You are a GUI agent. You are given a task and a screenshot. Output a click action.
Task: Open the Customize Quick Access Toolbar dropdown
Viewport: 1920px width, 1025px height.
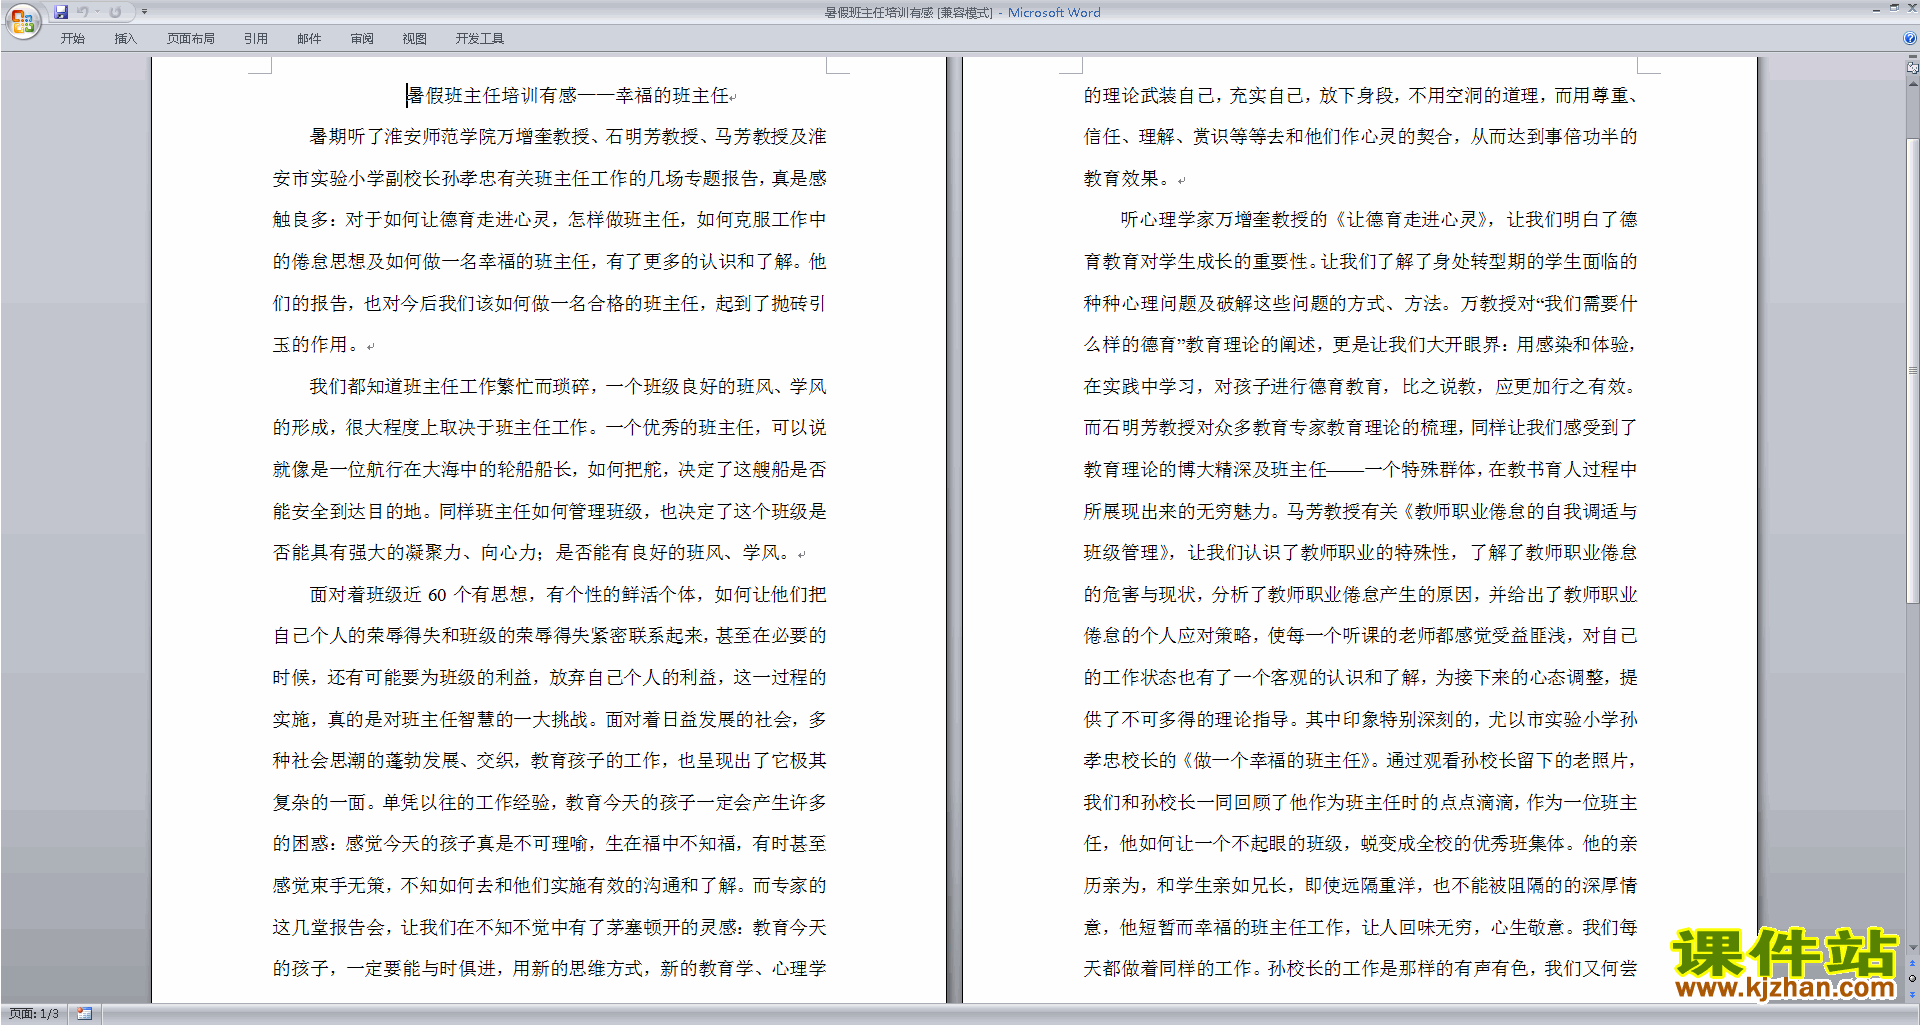144,12
